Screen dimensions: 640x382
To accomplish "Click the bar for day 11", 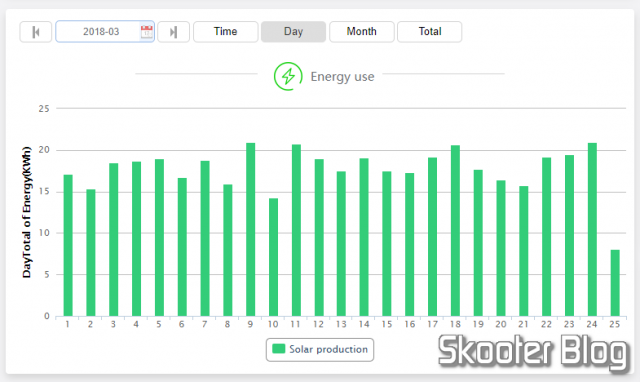I will tap(296, 230).
